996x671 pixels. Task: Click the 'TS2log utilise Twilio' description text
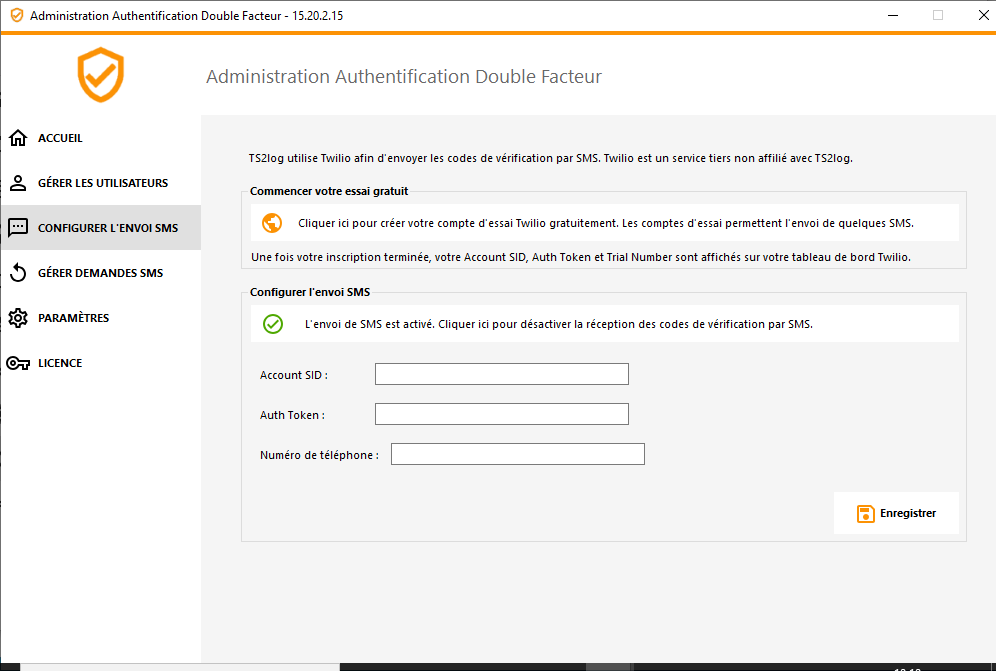[x=551, y=158]
